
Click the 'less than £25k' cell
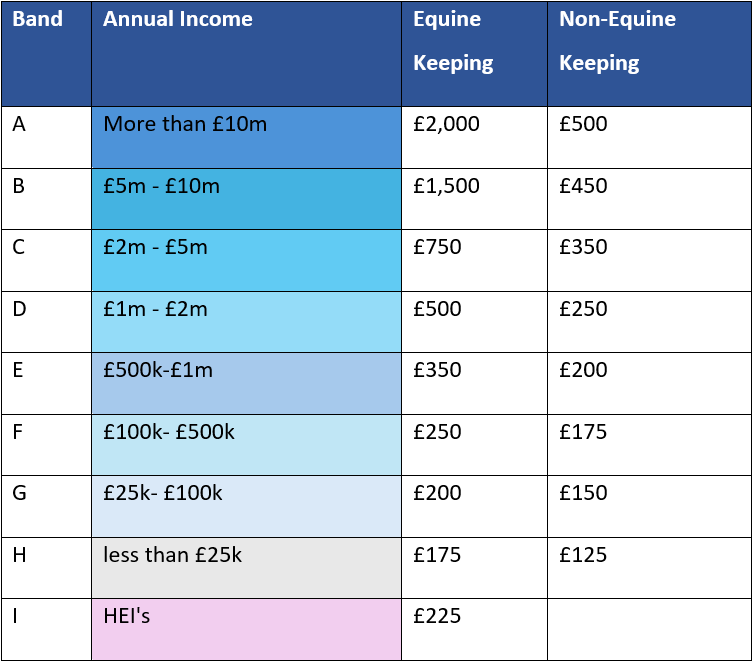246,568
